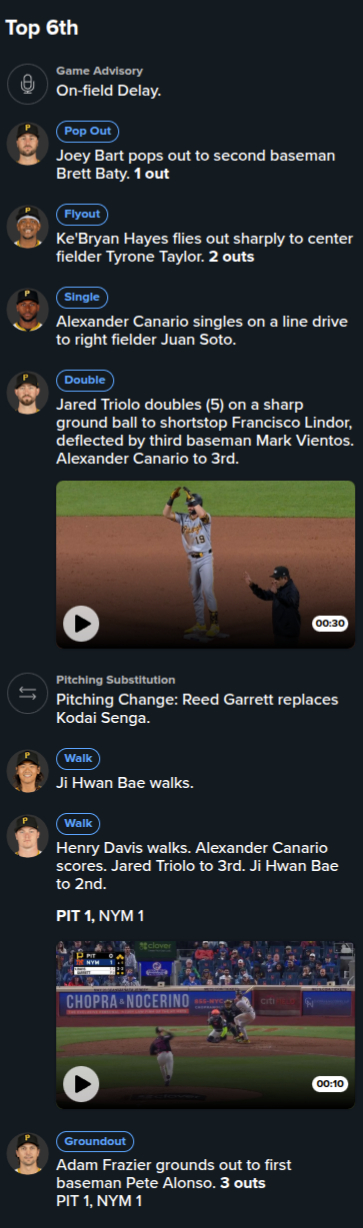Select the Double play tag
Image resolution: width=363 pixels, height=1228 pixels.
pyautogui.click(x=85, y=380)
